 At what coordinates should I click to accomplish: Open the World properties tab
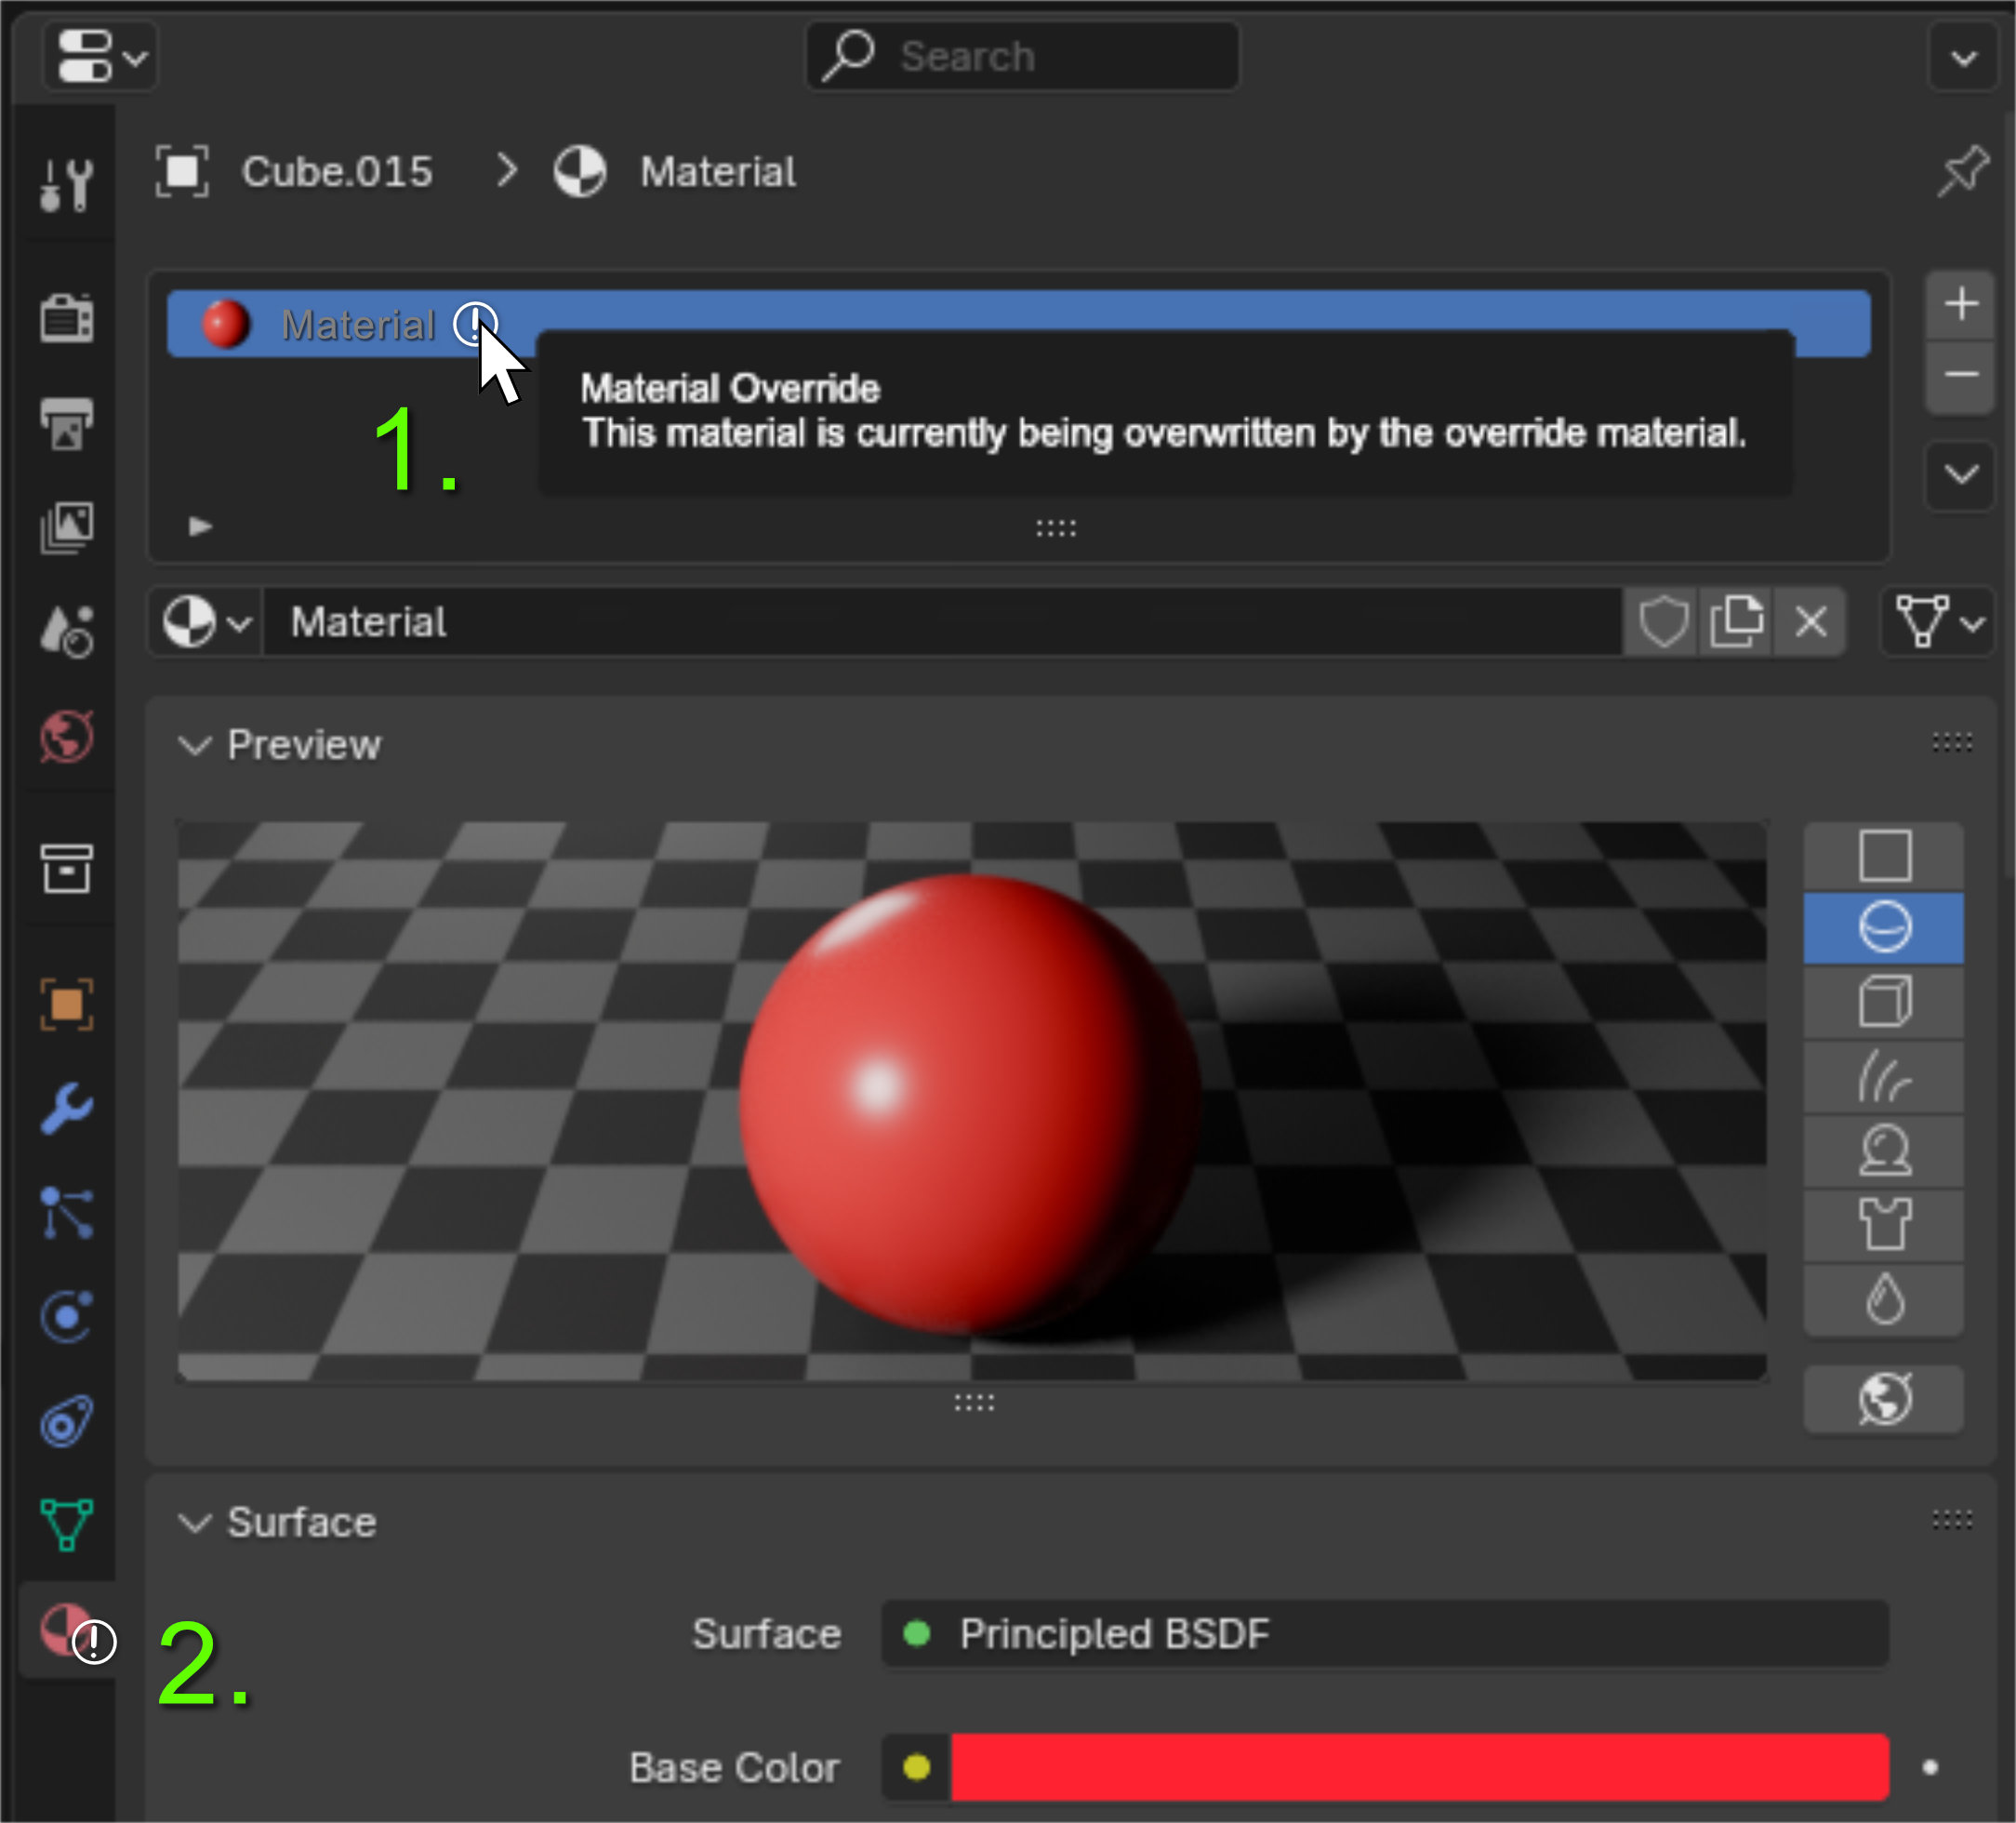click(x=67, y=737)
